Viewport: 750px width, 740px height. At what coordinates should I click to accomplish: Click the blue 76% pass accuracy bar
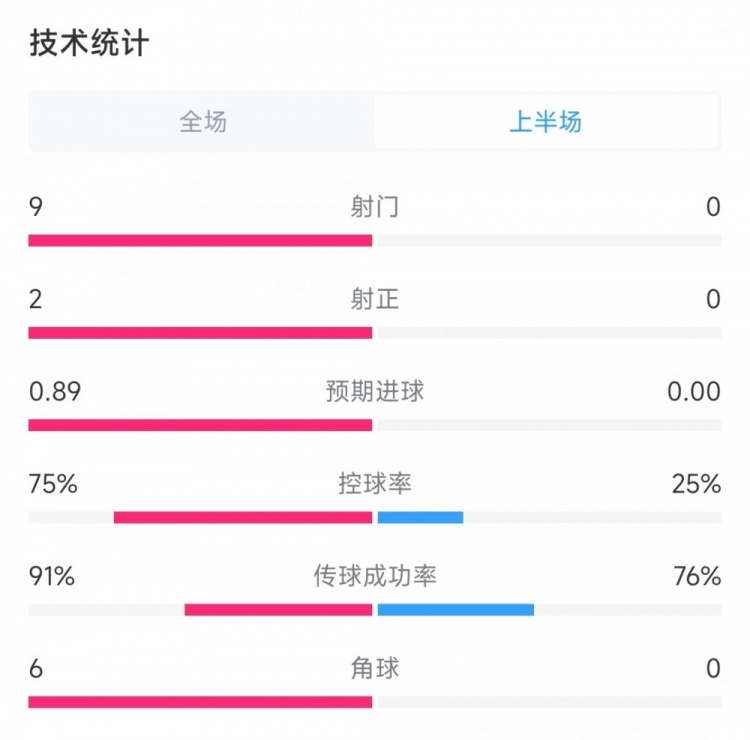coord(456,609)
